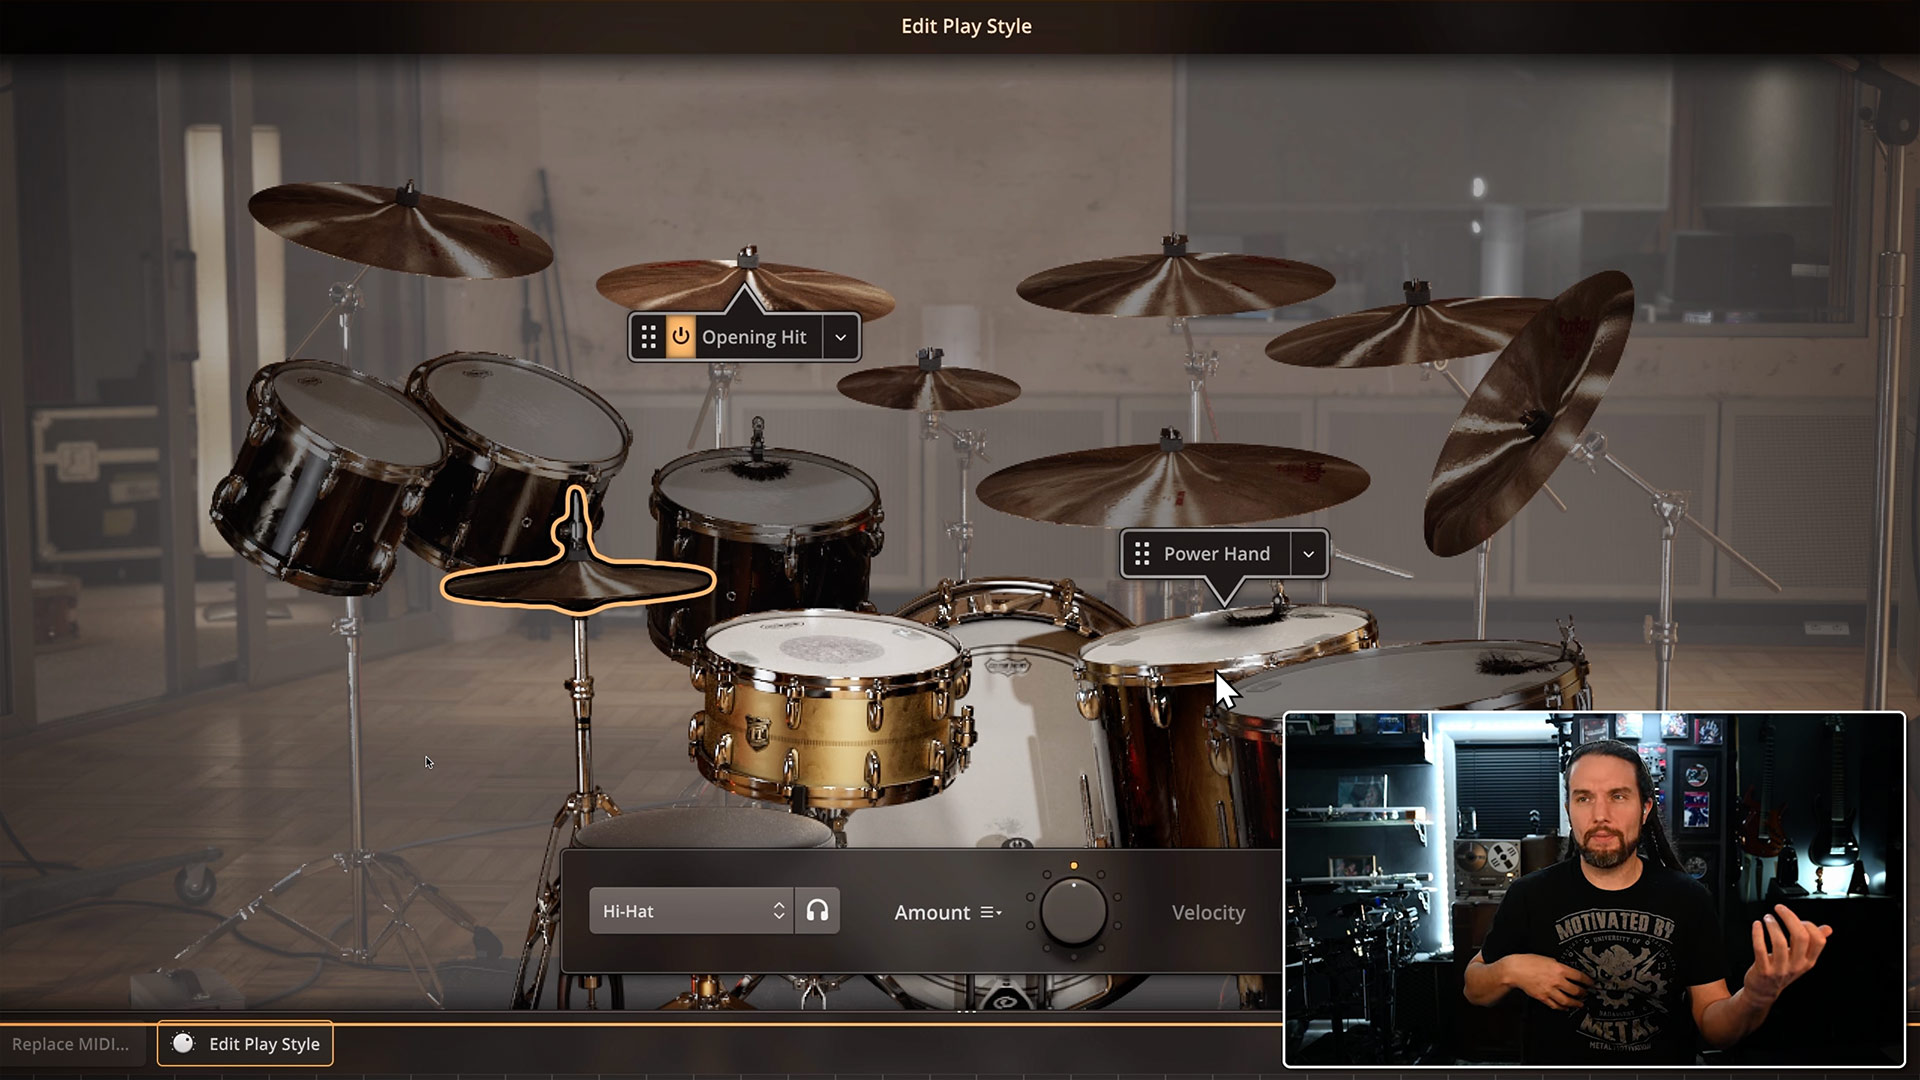Screen dimensions: 1920x1080
Task: Click the Amount knob
Action: tap(1073, 912)
